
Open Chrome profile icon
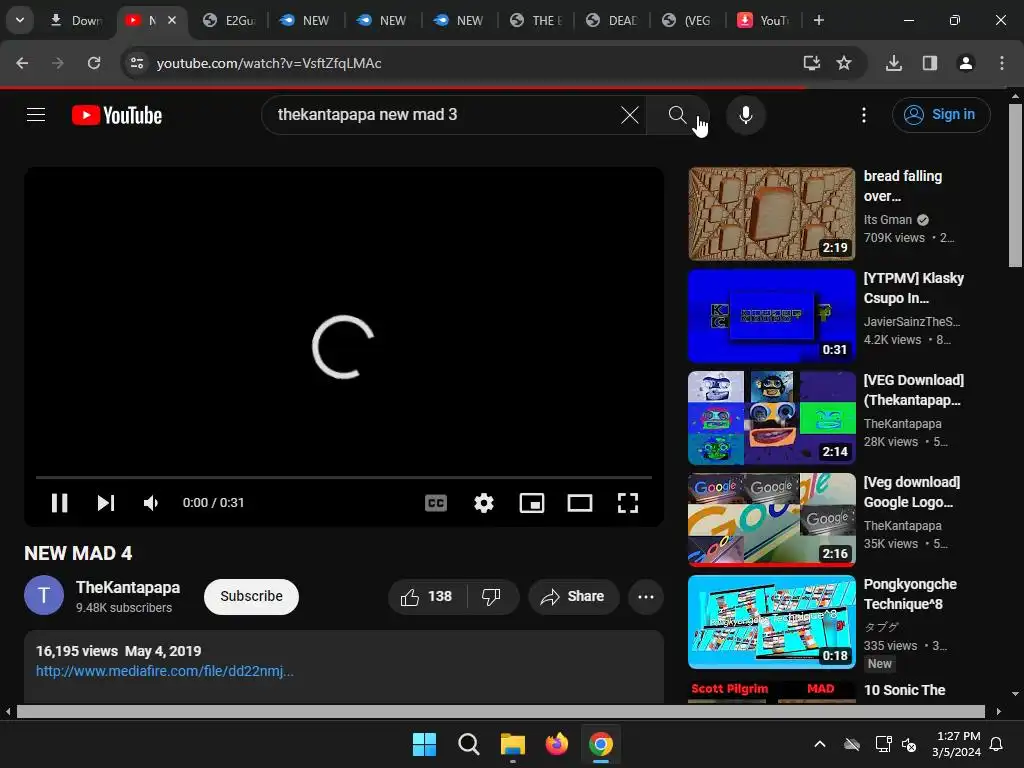coord(965,63)
